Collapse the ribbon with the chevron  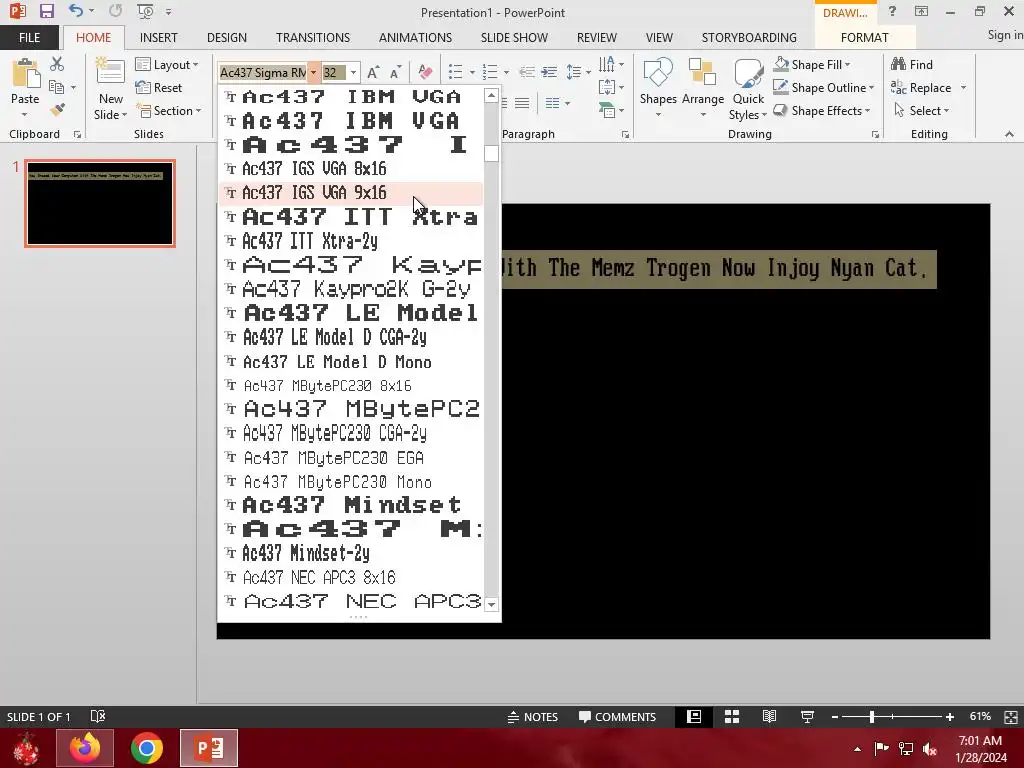click(x=1009, y=134)
